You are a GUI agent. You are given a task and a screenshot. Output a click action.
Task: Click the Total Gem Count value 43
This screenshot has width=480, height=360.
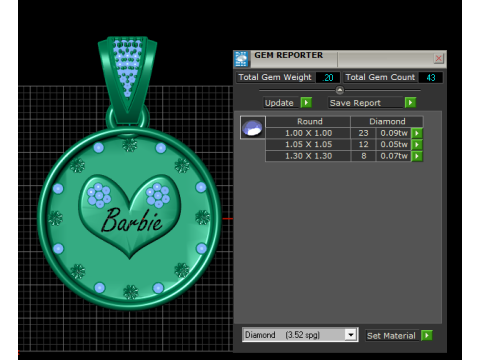click(431, 77)
